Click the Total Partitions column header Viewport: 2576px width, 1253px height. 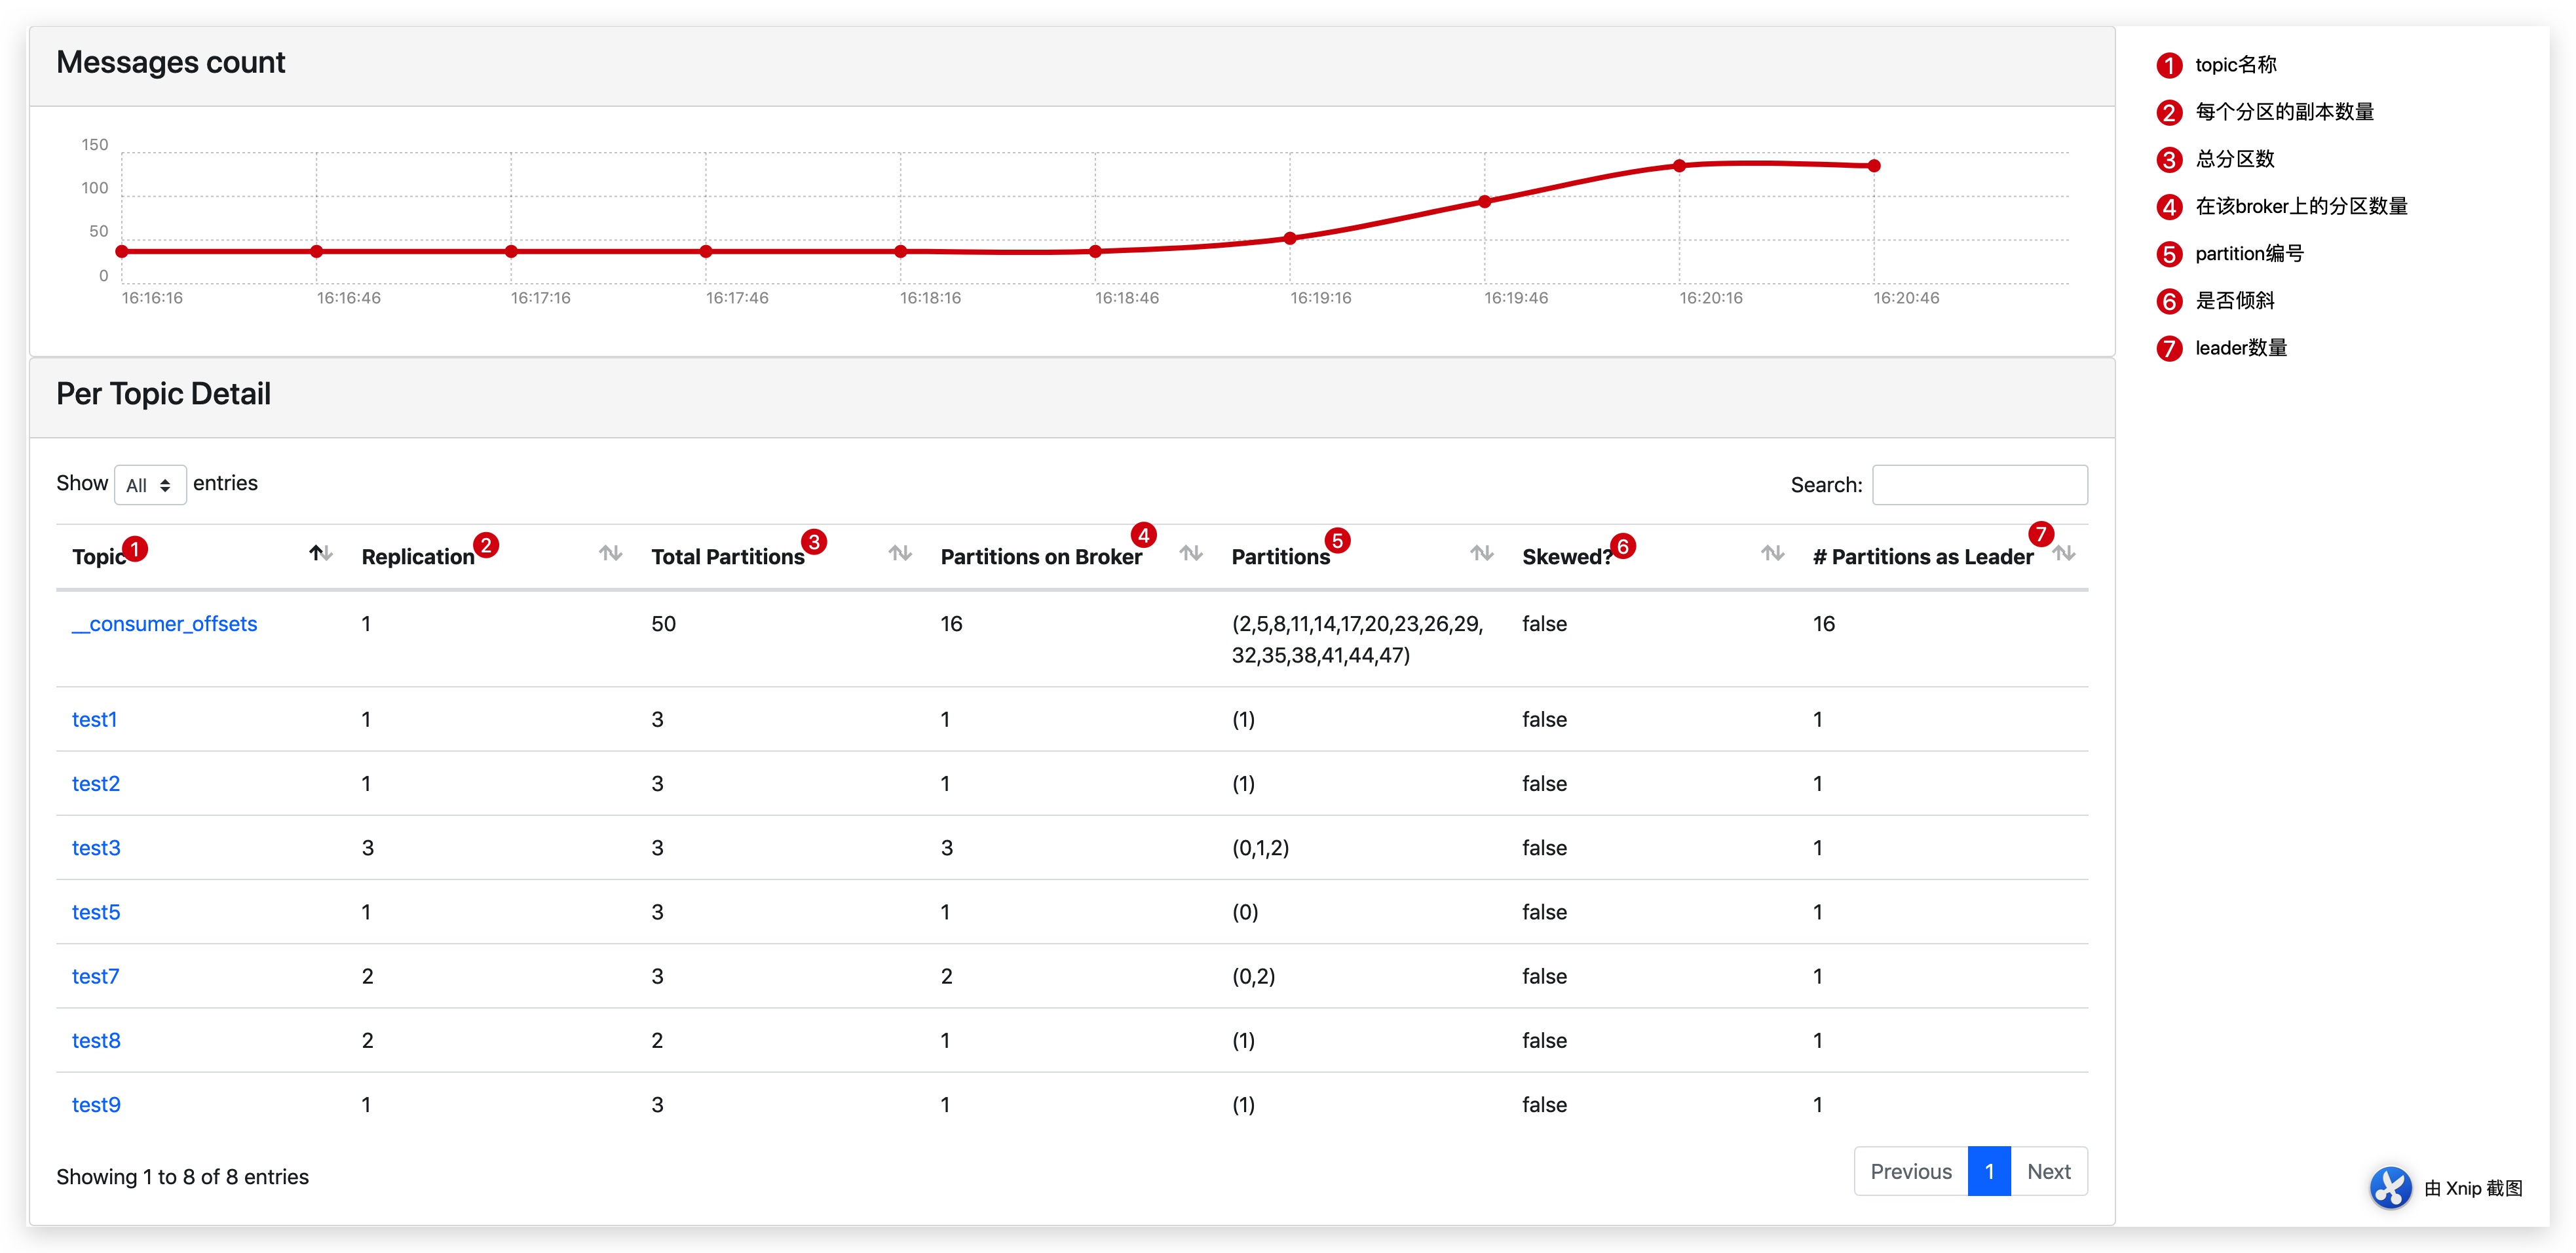pyautogui.click(x=728, y=557)
